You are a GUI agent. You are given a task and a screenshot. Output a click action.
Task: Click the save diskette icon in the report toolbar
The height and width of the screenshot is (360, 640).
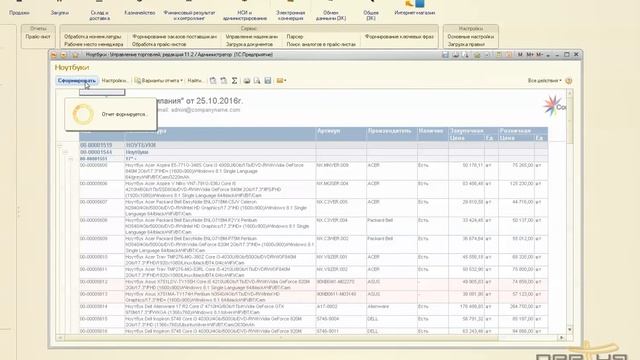(268, 81)
